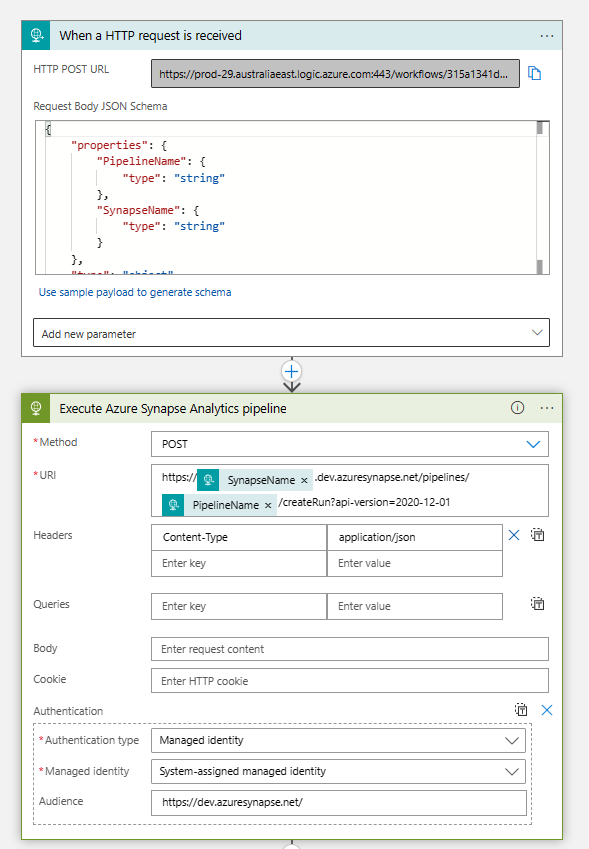Open Authentication type dropdown

pyautogui.click(x=338, y=740)
